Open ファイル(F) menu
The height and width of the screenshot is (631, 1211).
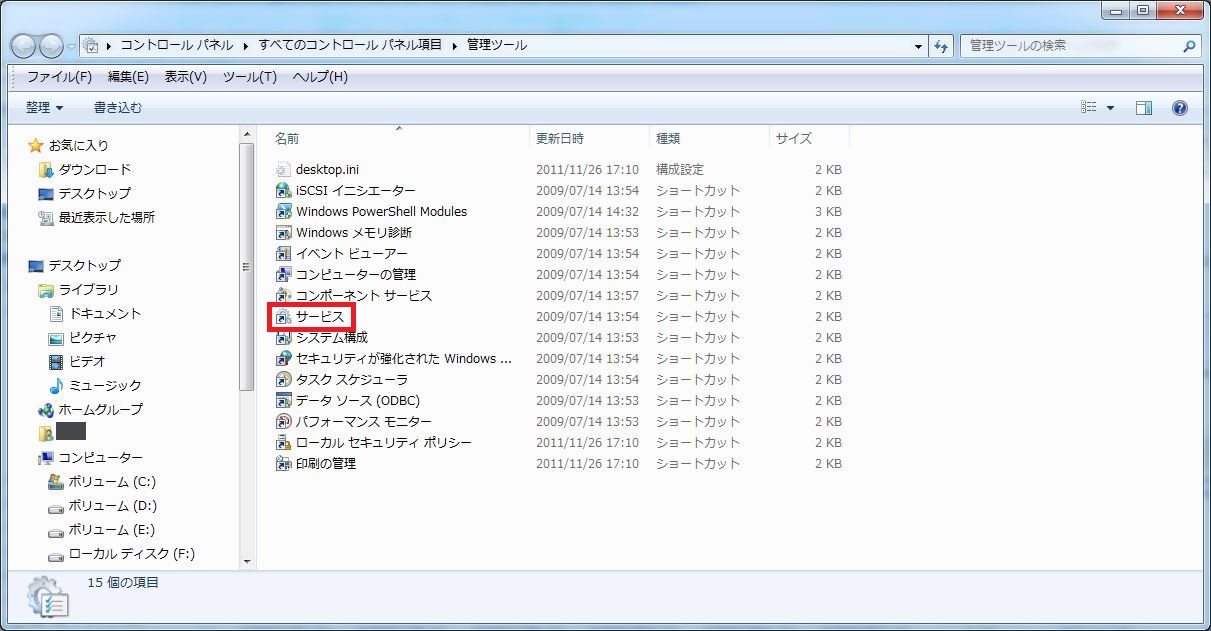tap(59, 77)
